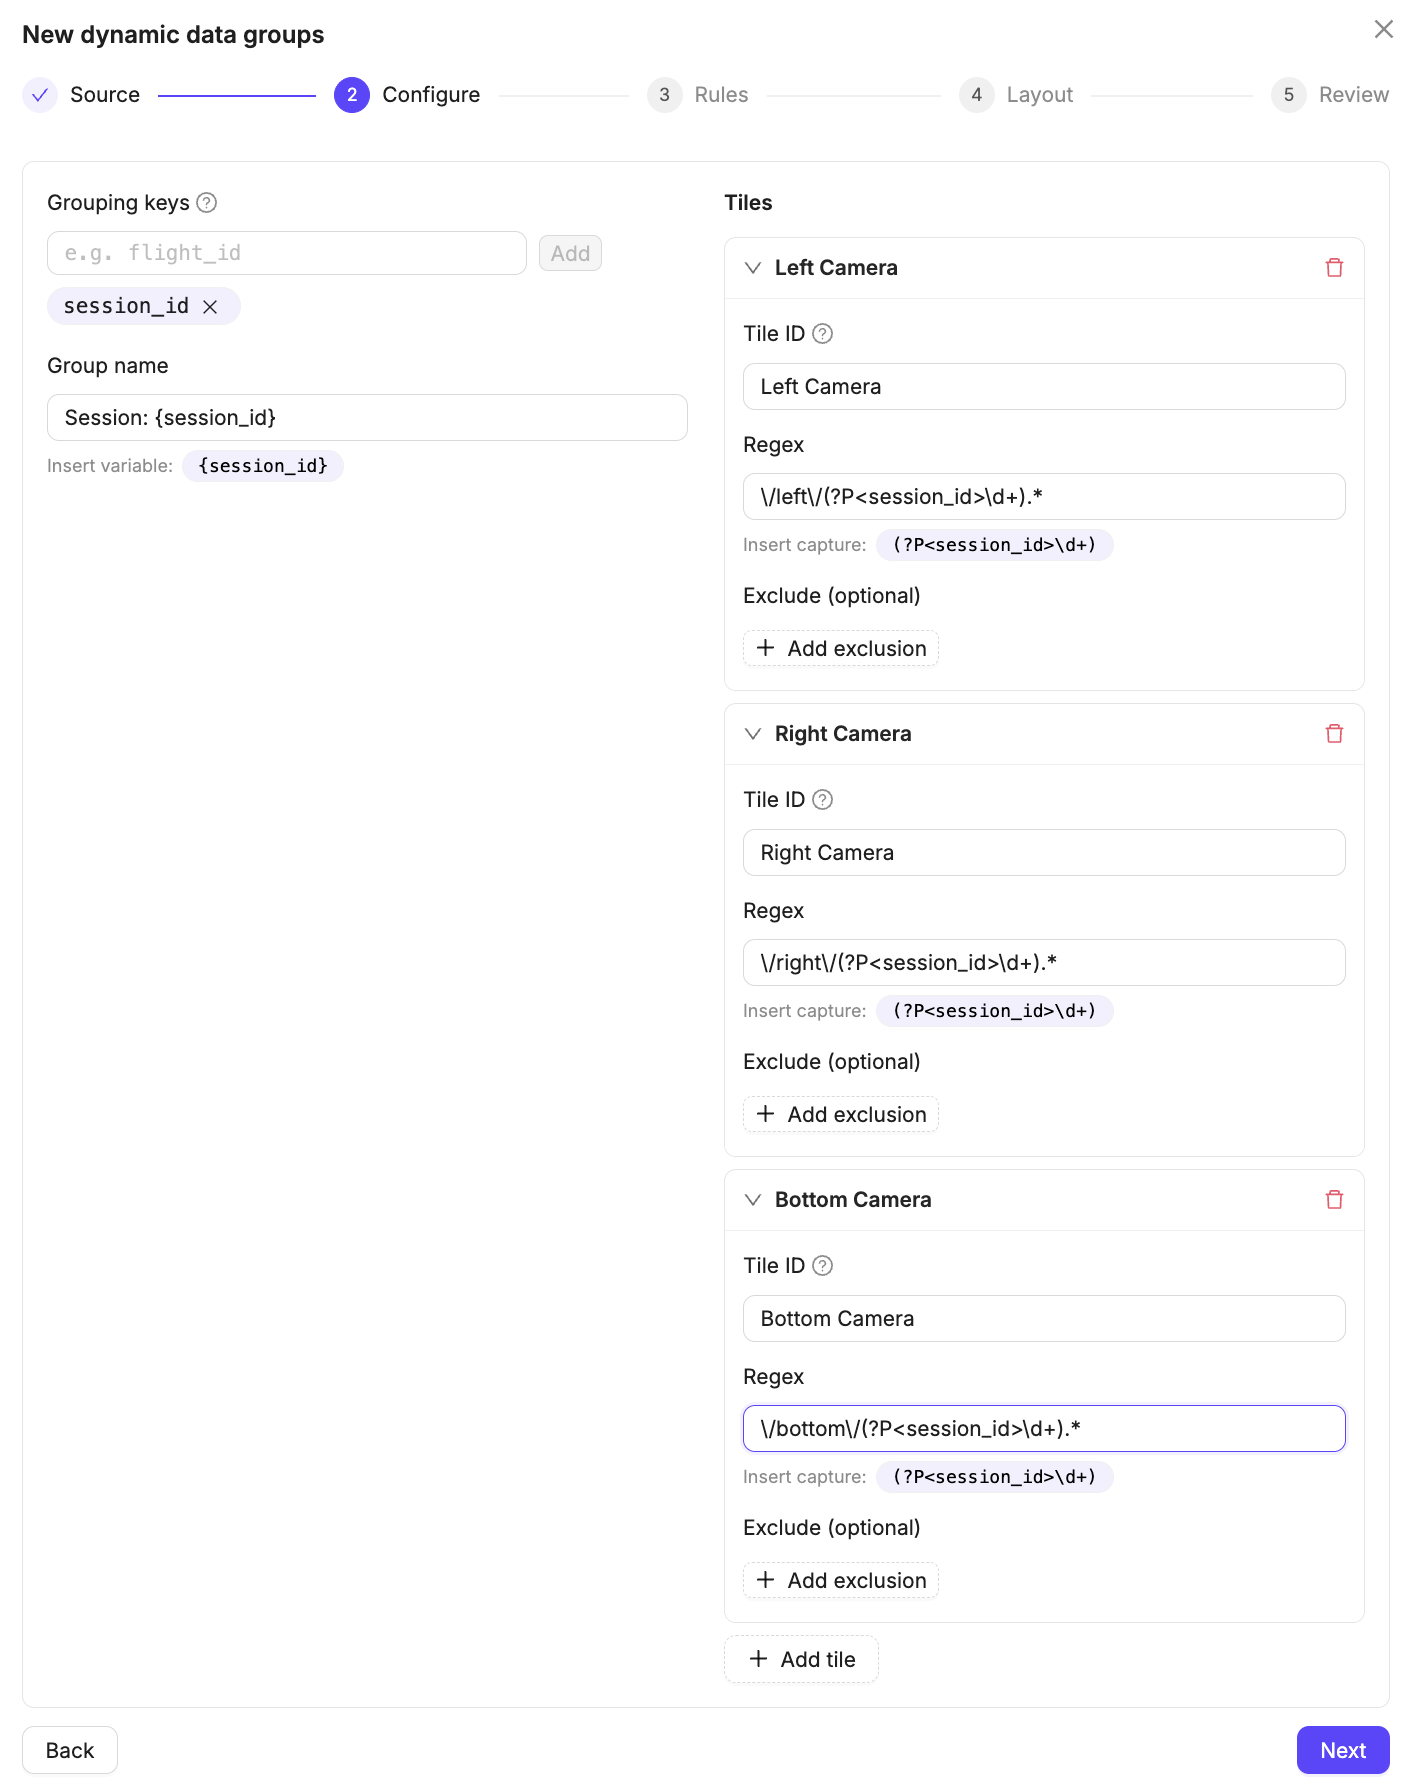Go Back to the previous step
Screen dimensions: 1412x1788
pyautogui.click(x=70, y=1750)
